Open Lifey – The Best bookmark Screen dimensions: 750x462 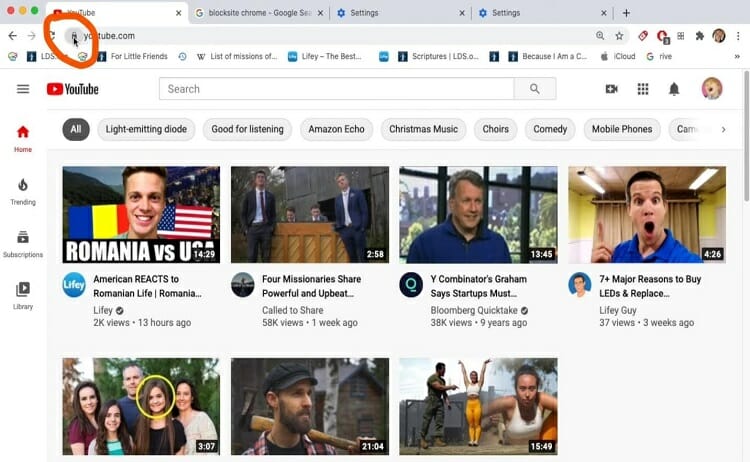pos(325,56)
